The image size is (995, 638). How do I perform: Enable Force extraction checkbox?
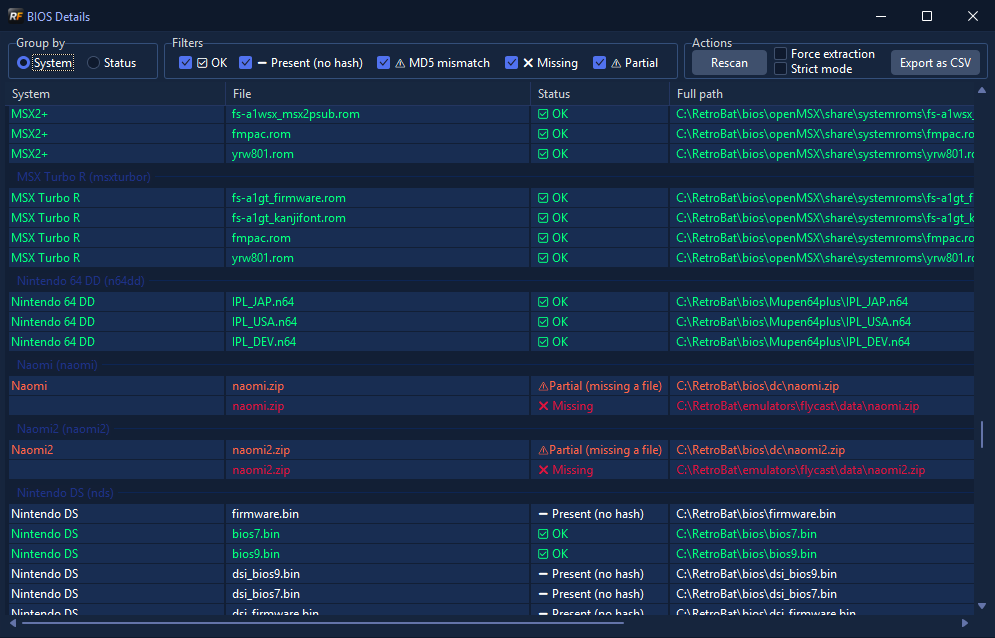coord(781,54)
